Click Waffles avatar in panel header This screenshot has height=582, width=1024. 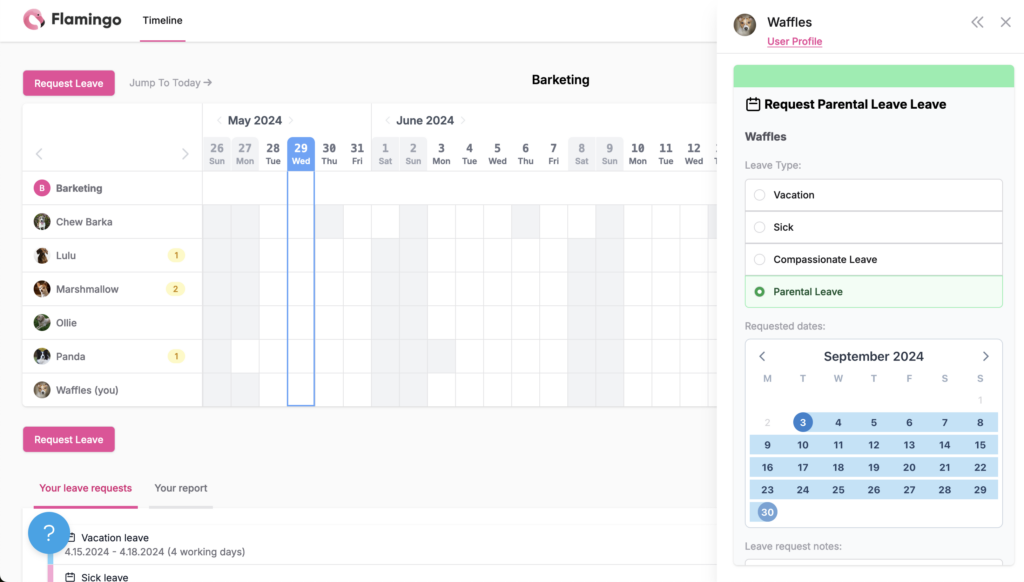744,25
